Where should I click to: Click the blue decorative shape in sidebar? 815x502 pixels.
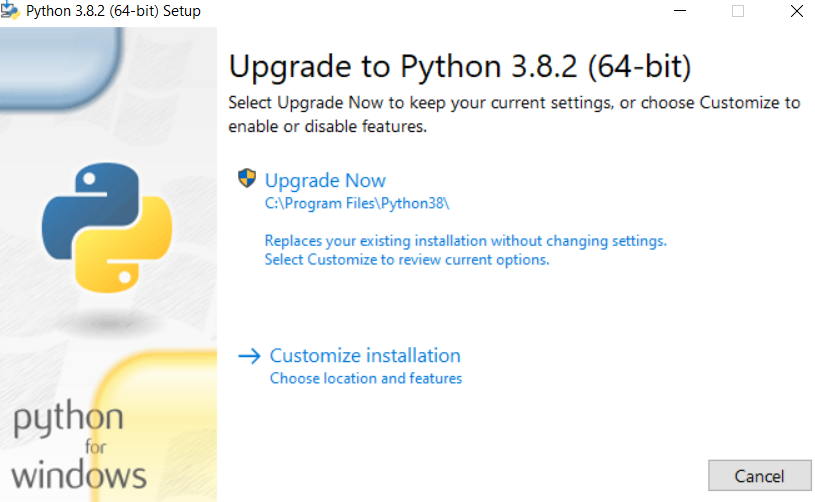(60, 68)
